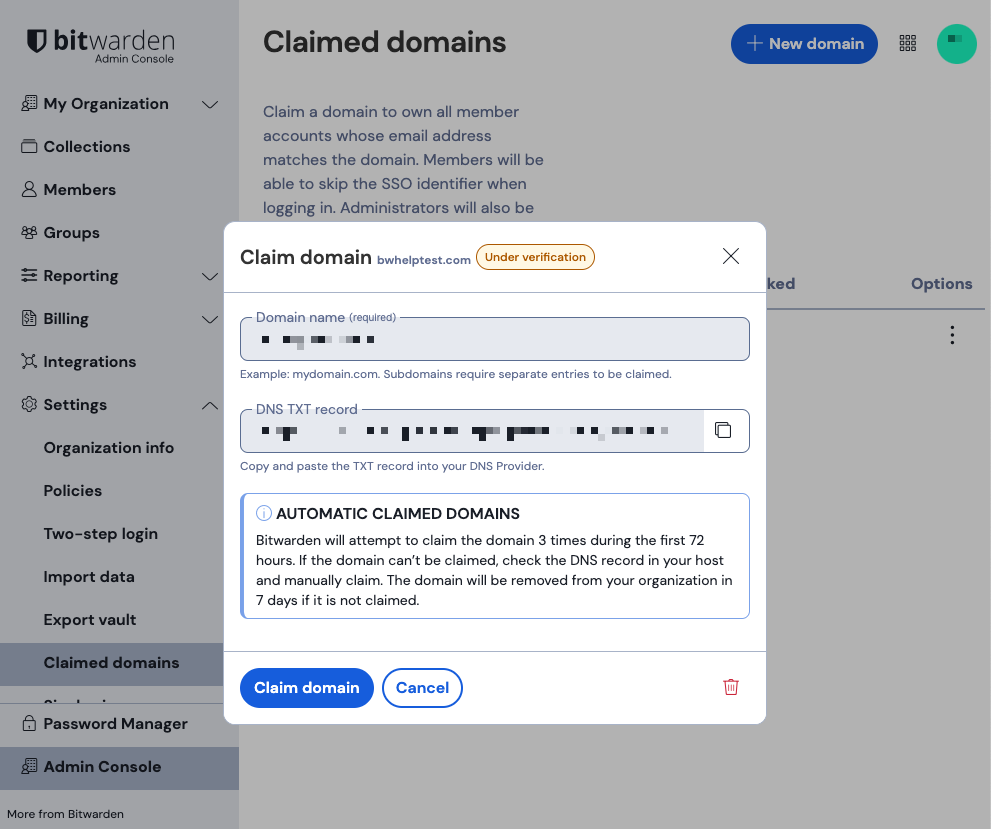Expand the My Organization section
This screenshot has width=991, height=829.
210,103
